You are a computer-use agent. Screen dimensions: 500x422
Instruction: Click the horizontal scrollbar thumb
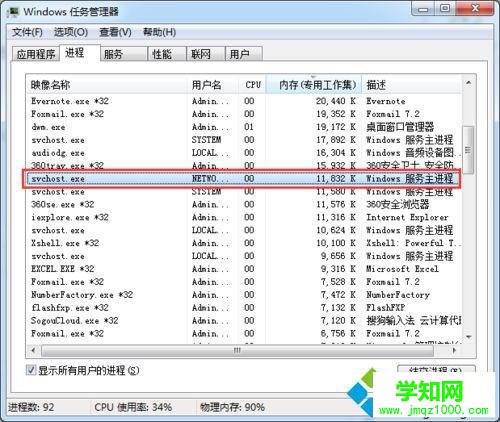click(237, 350)
